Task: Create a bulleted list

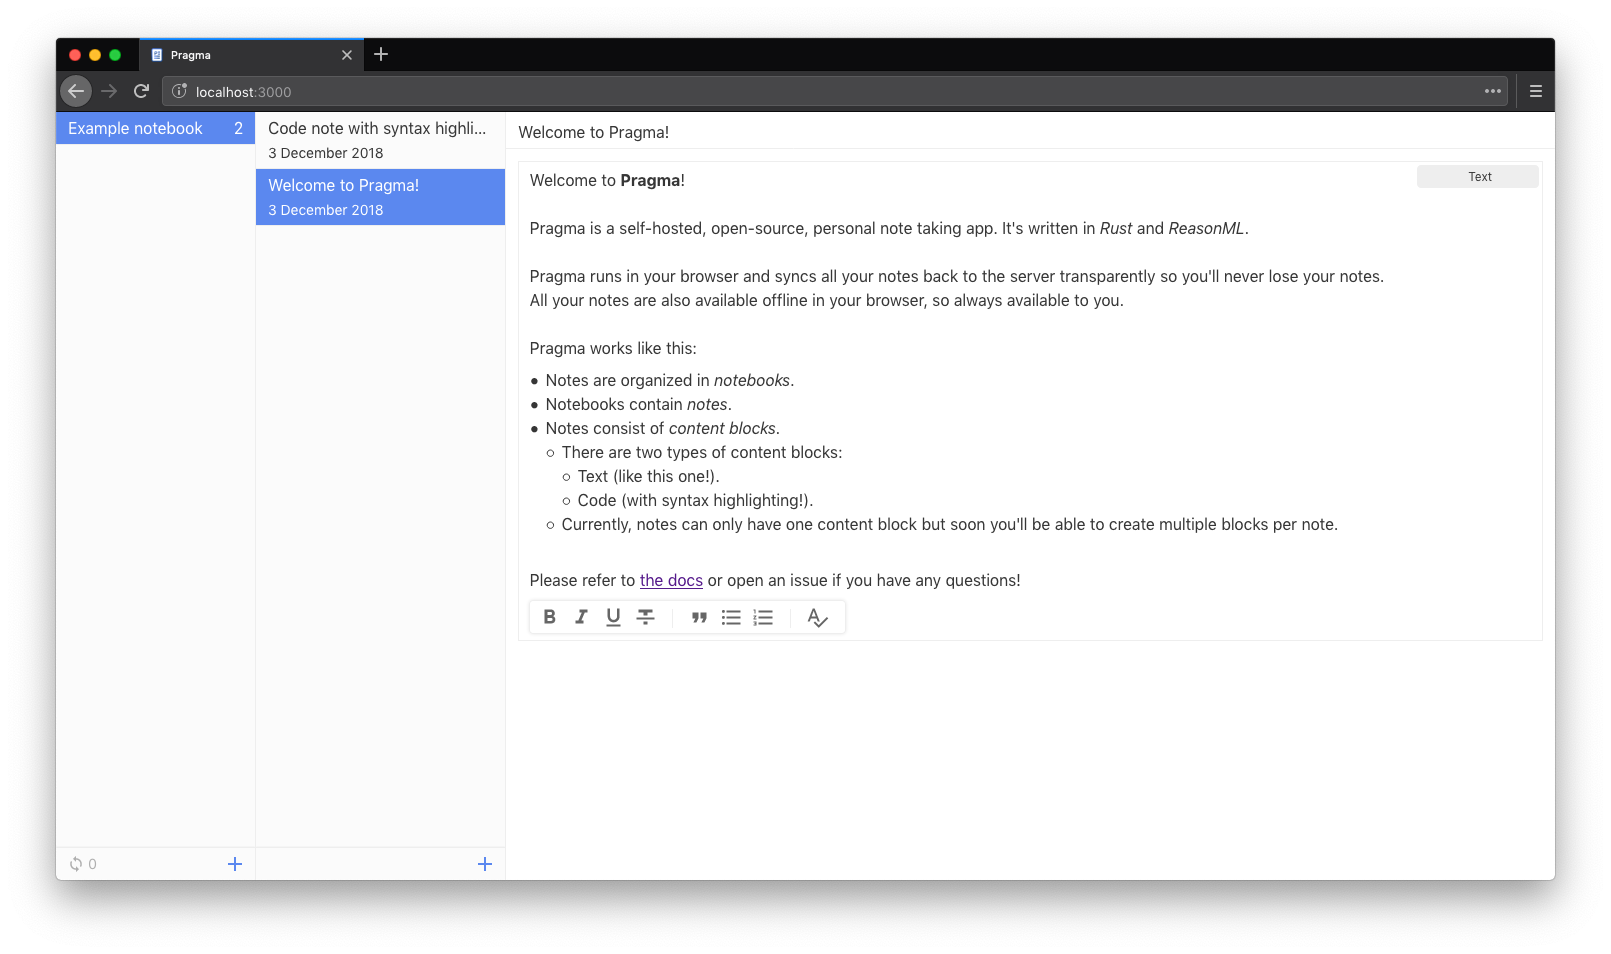Action: click(731, 617)
